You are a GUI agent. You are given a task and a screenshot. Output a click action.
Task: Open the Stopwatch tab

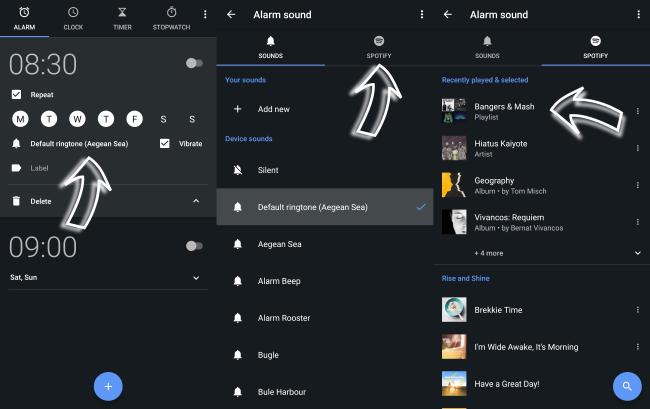tap(171, 19)
